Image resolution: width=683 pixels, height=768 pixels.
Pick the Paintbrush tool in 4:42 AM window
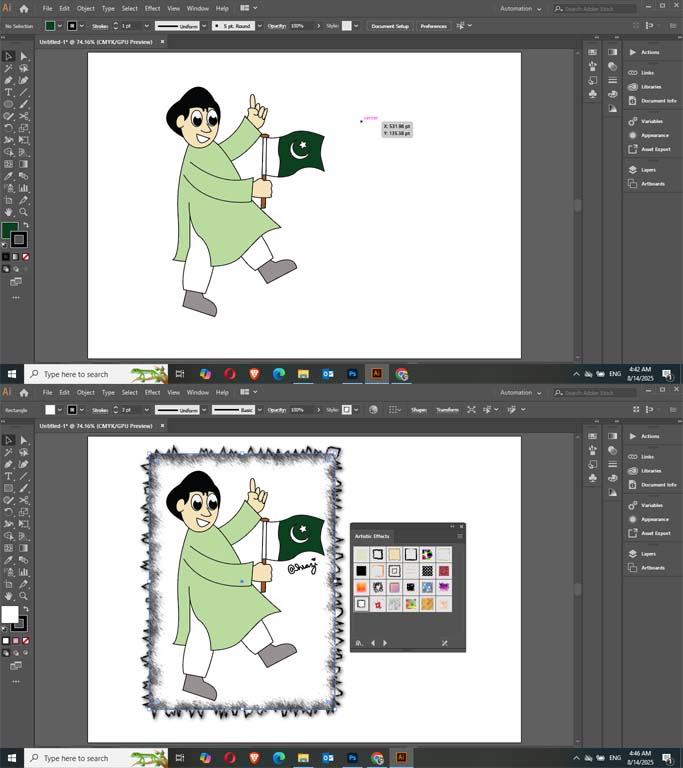pos(24,104)
